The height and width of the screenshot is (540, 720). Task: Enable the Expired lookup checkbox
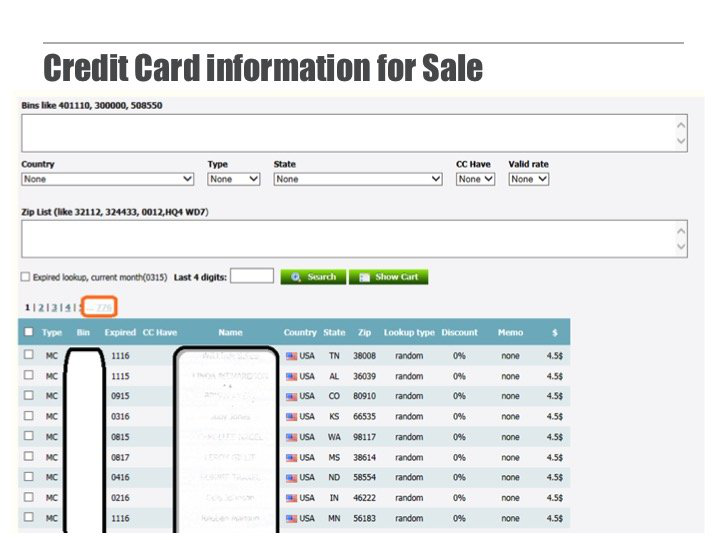[x=25, y=276]
